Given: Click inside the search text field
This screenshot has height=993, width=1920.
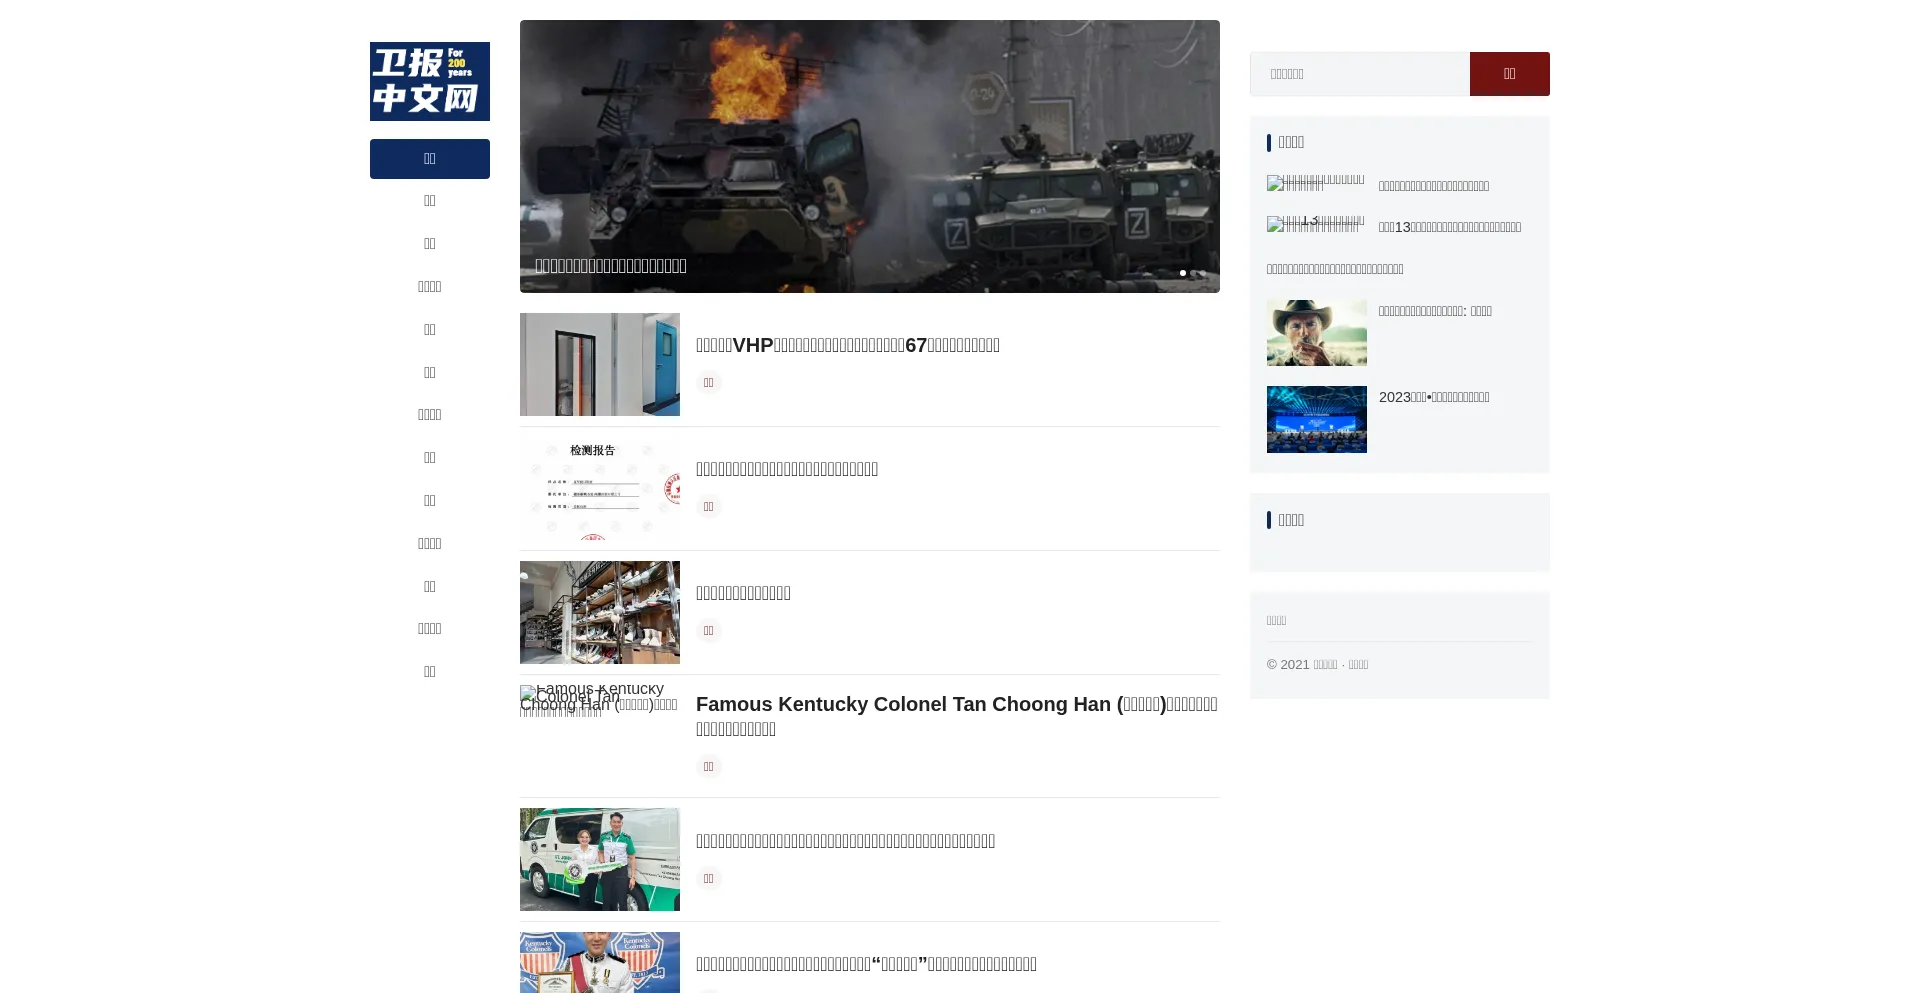Looking at the screenshot, I should point(1359,74).
